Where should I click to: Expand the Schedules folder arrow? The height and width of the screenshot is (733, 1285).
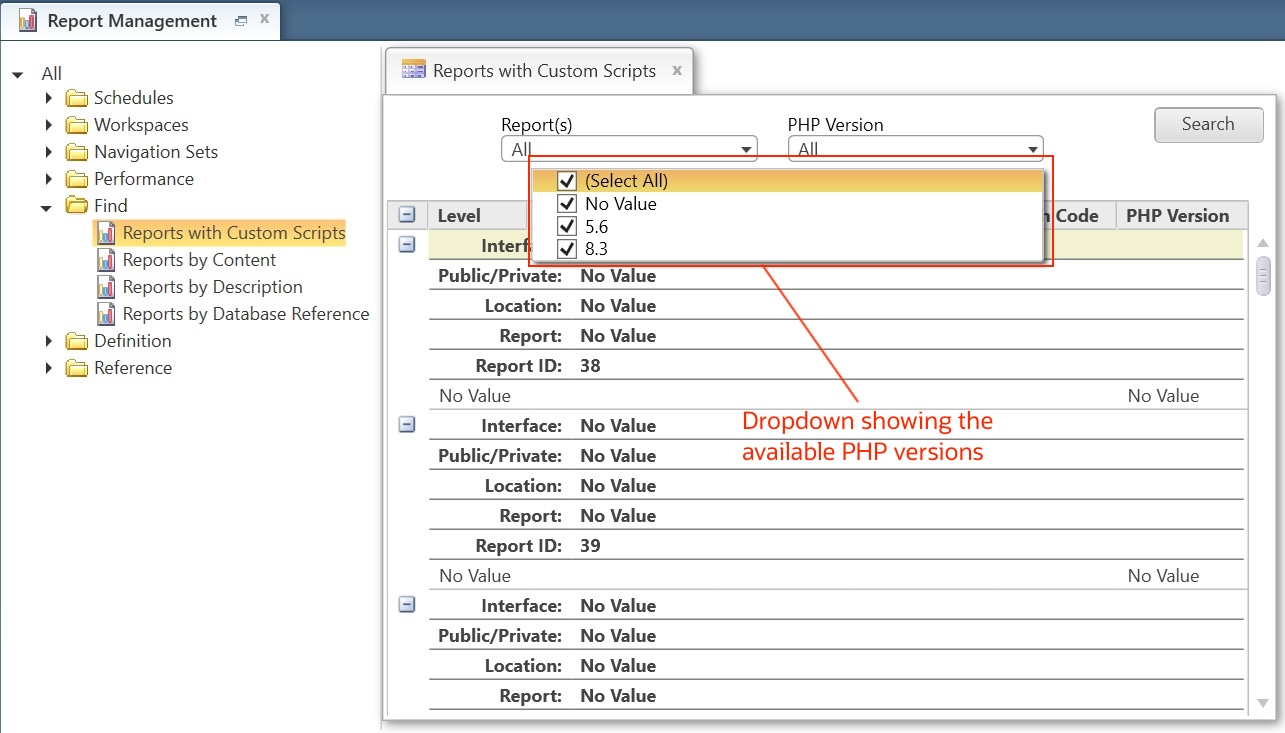48,98
